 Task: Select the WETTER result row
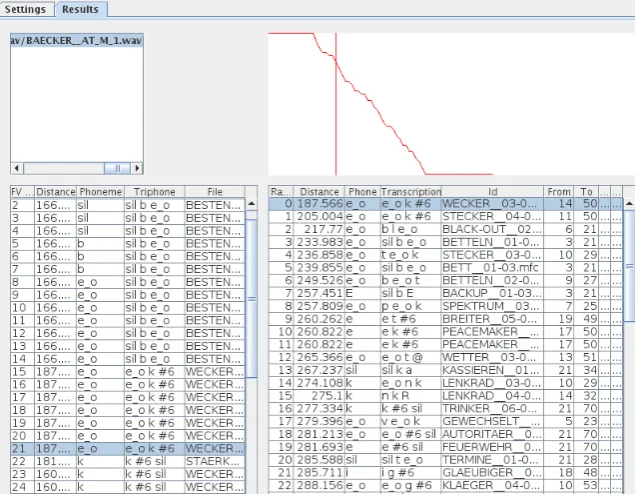pyautogui.click(x=446, y=357)
